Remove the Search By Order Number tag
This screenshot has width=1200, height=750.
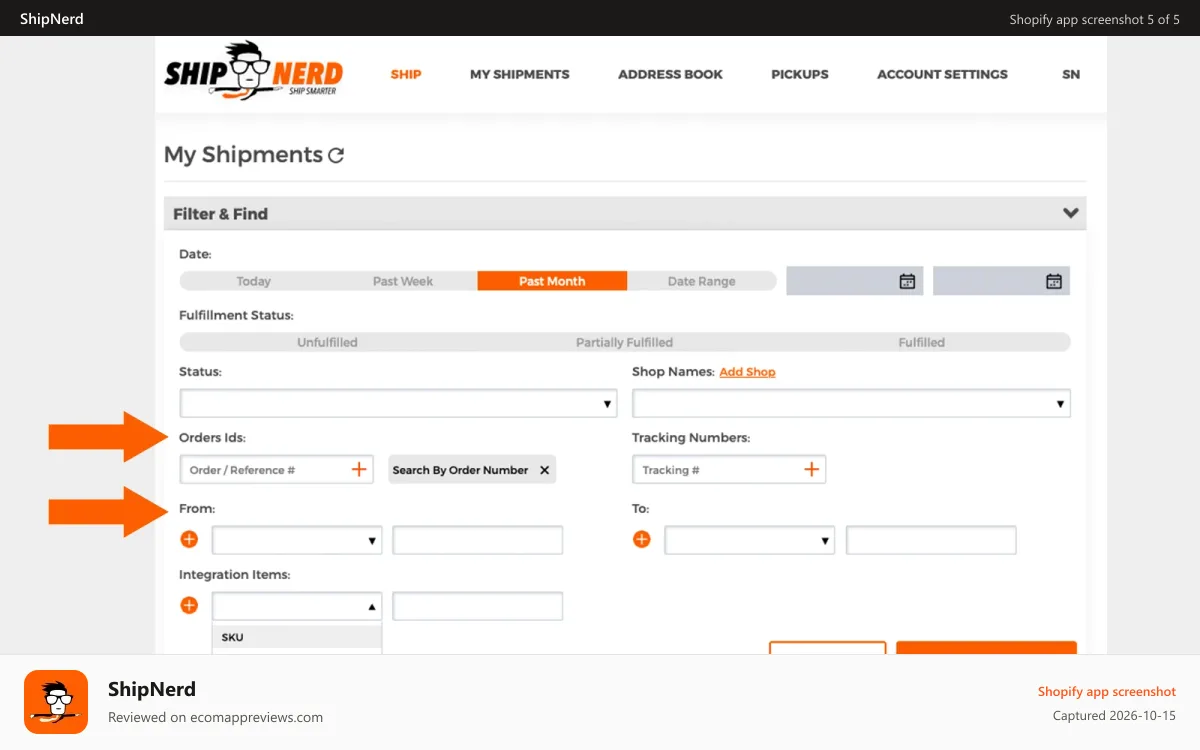545,470
